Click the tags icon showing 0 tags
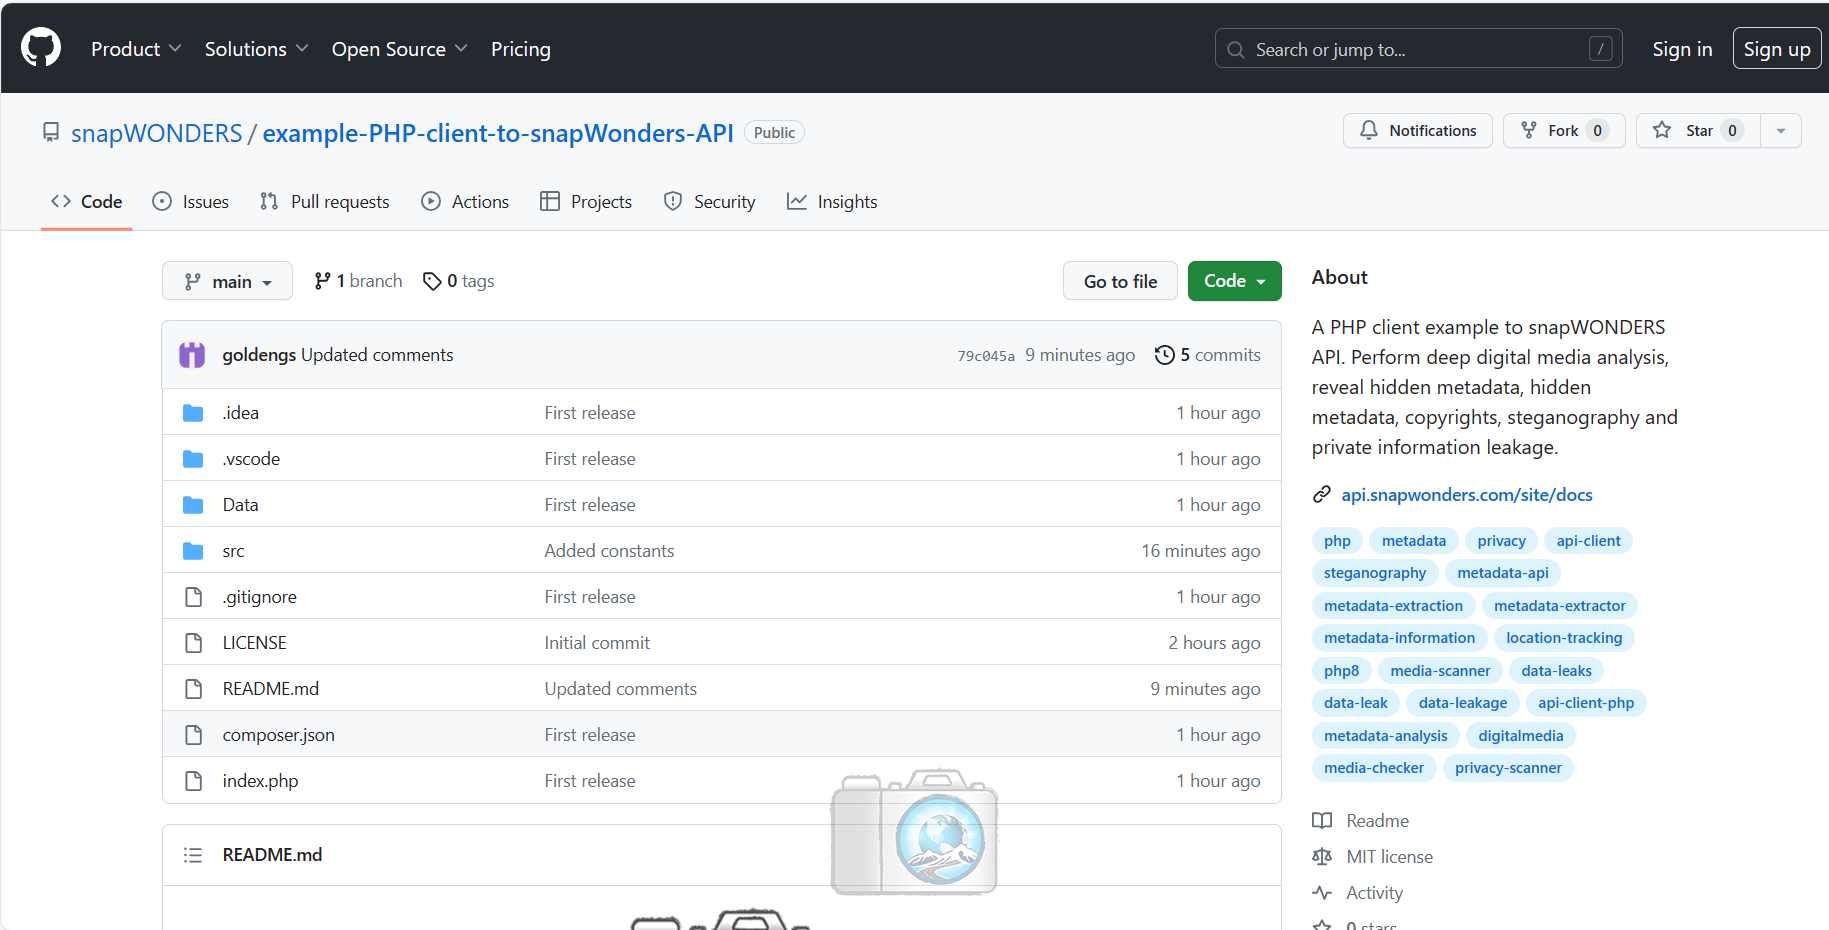The width and height of the screenshot is (1829, 930). pyautogui.click(x=432, y=281)
